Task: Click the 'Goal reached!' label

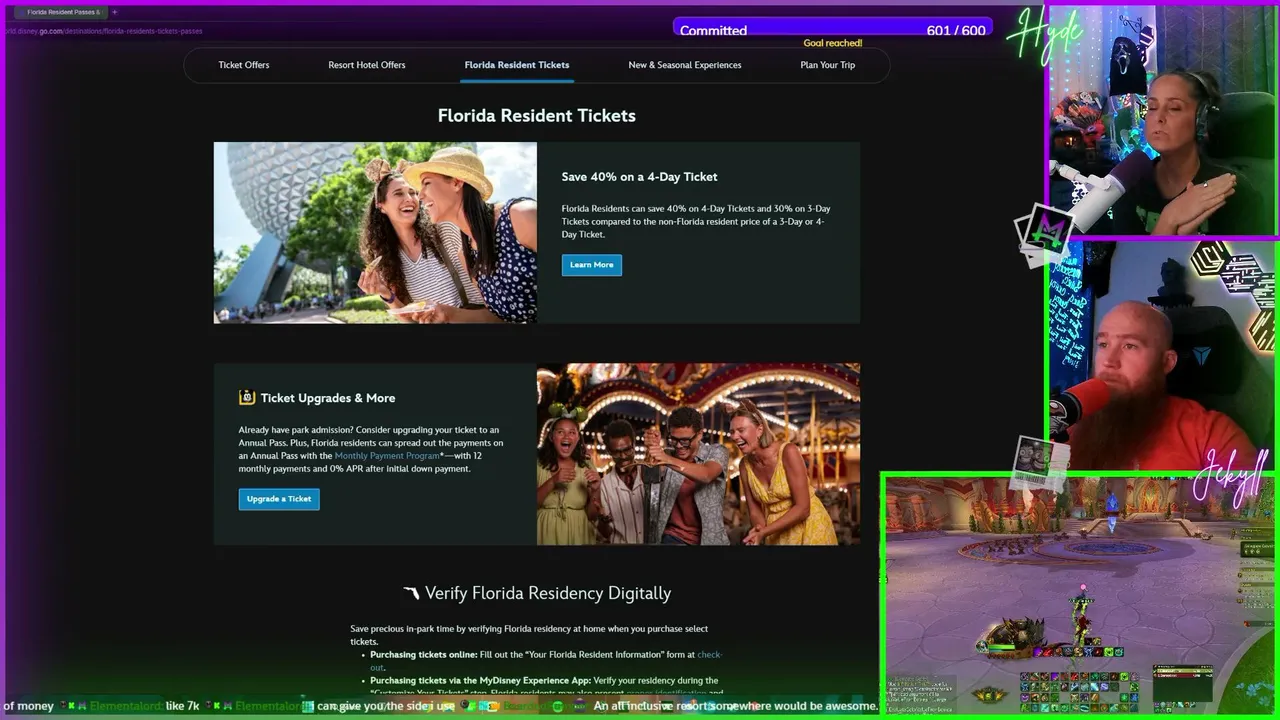Action: 833,44
